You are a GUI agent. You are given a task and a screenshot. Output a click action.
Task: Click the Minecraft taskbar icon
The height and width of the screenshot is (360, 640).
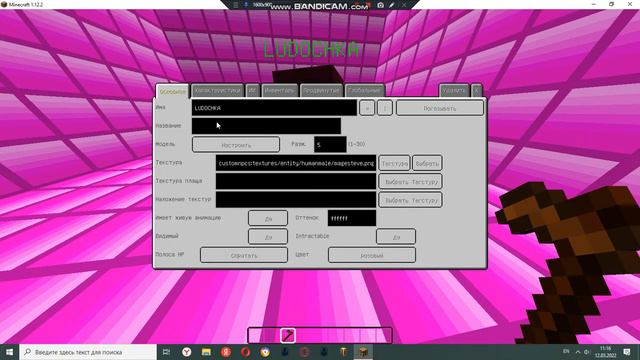click(363, 352)
